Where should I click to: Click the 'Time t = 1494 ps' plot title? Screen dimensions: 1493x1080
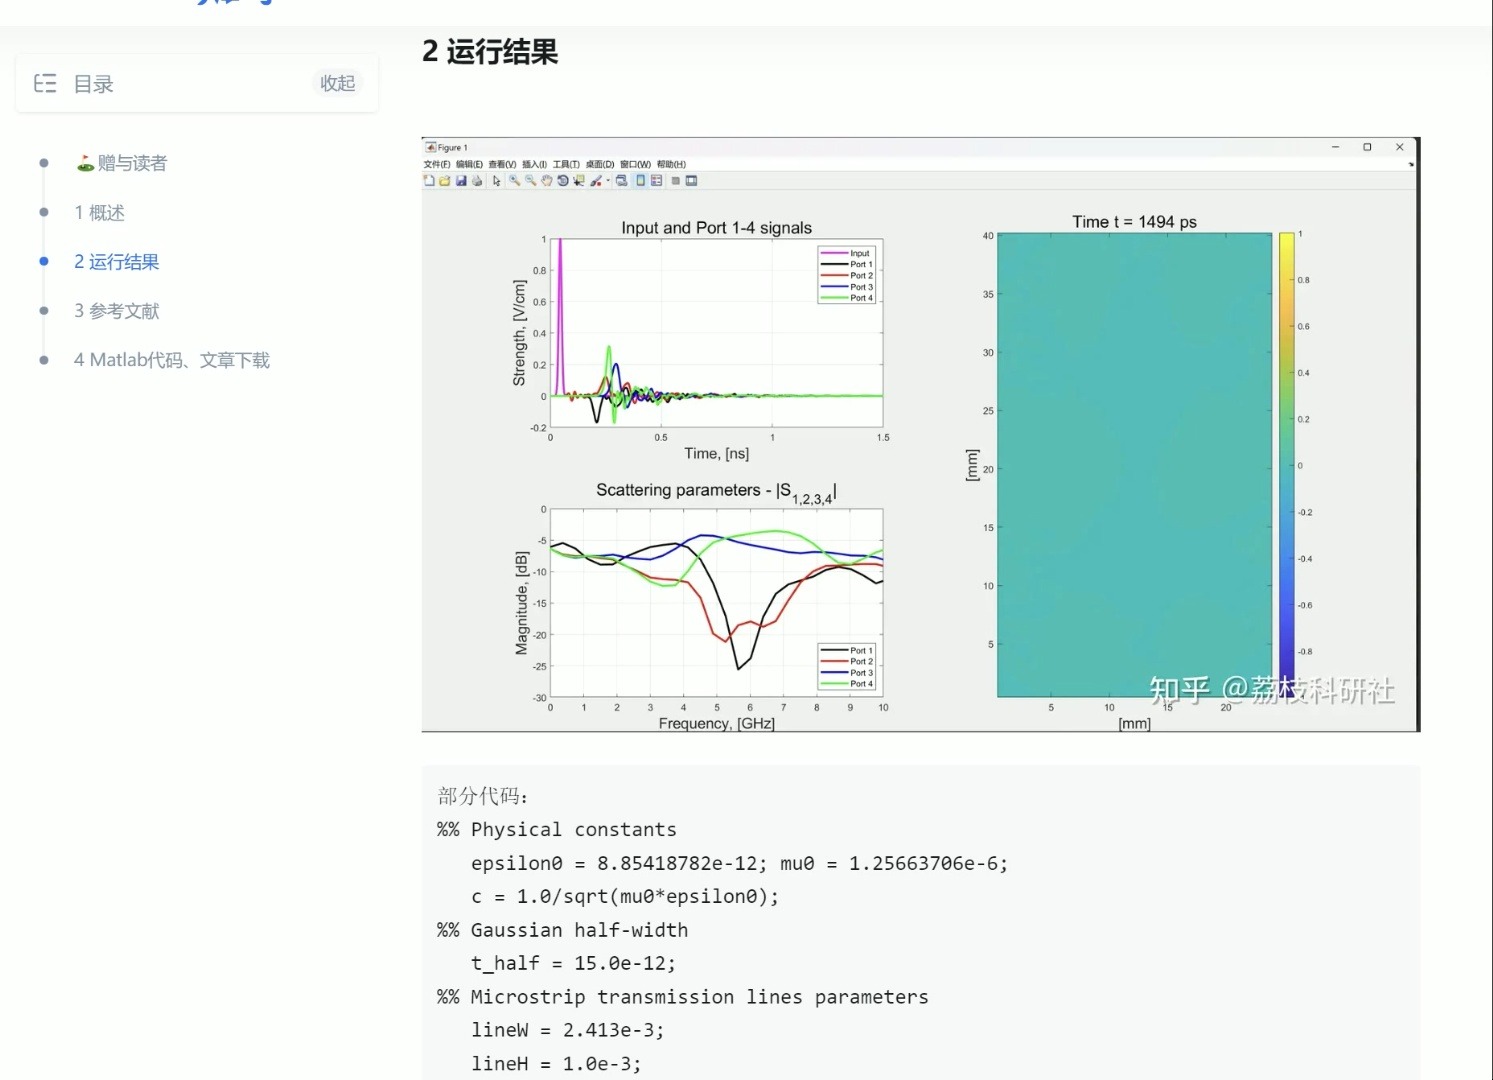(x=1134, y=222)
